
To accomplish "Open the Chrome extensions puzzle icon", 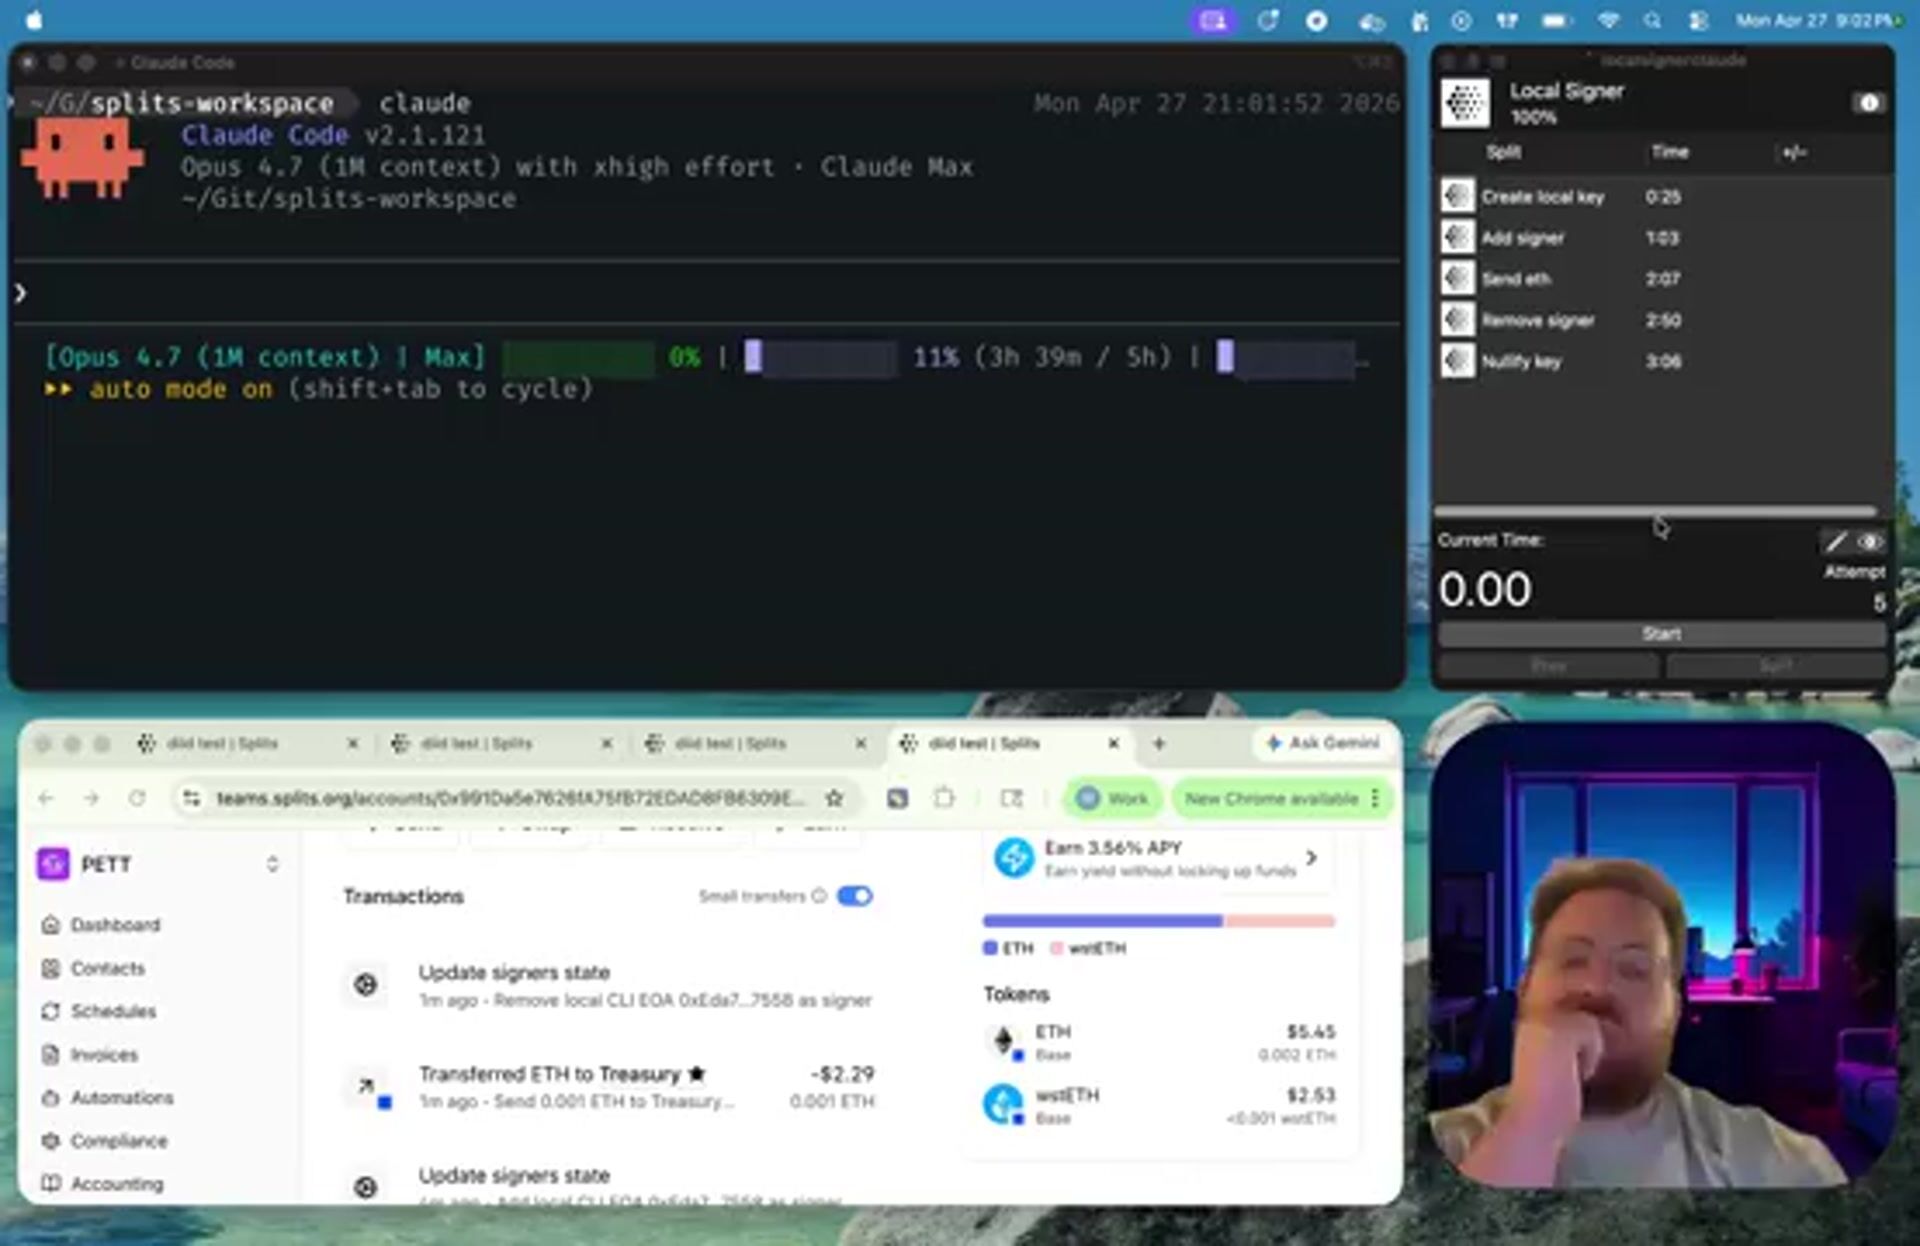I will click(944, 798).
